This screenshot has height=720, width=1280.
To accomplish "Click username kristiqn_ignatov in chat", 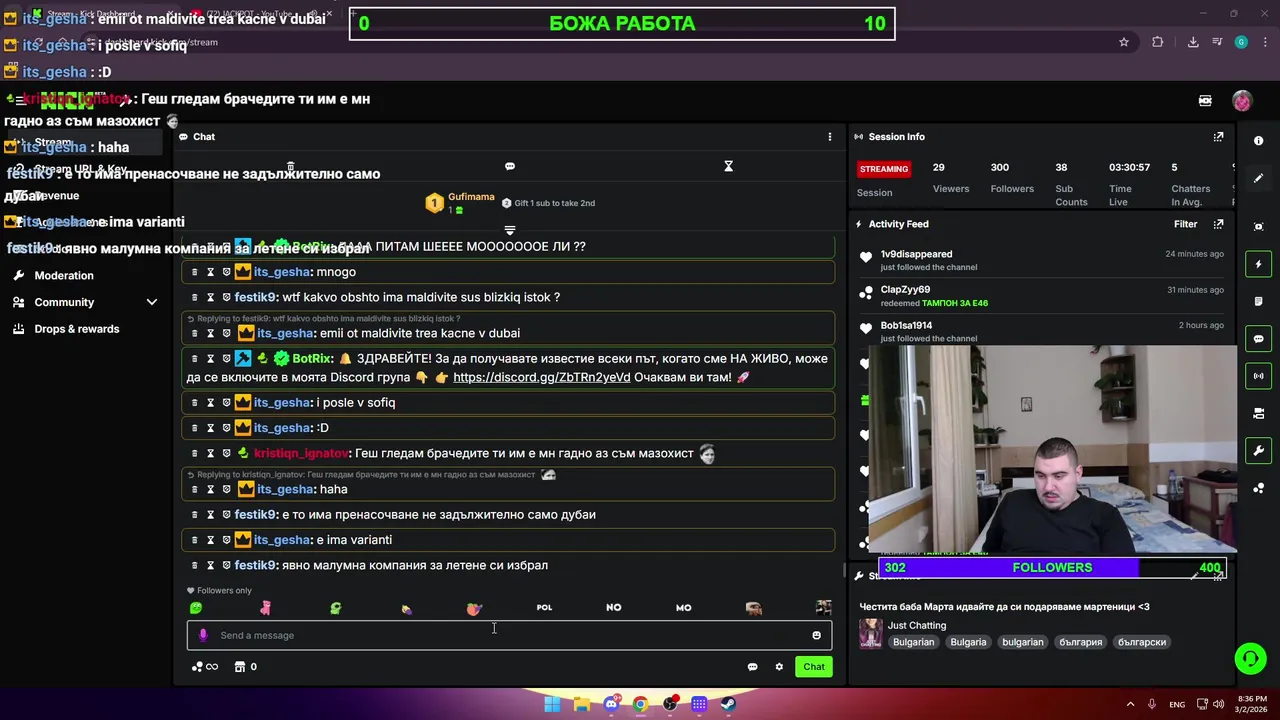I will 301,453.
